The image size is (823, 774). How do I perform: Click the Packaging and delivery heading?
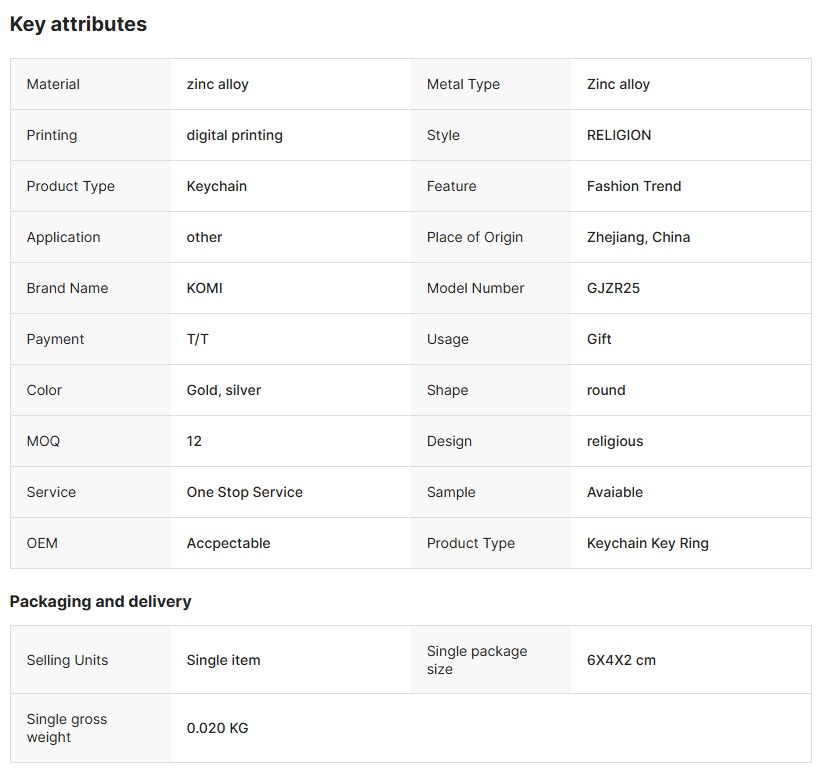(100, 601)
